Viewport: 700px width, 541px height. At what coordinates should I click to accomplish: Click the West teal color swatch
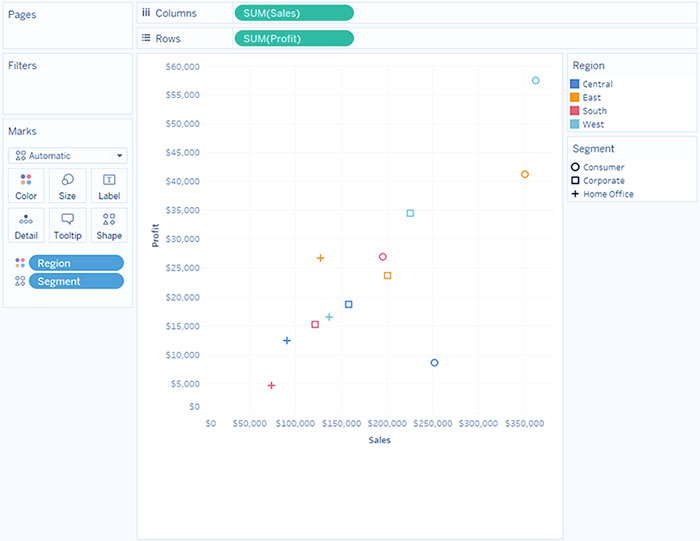(x=575, y=124)
